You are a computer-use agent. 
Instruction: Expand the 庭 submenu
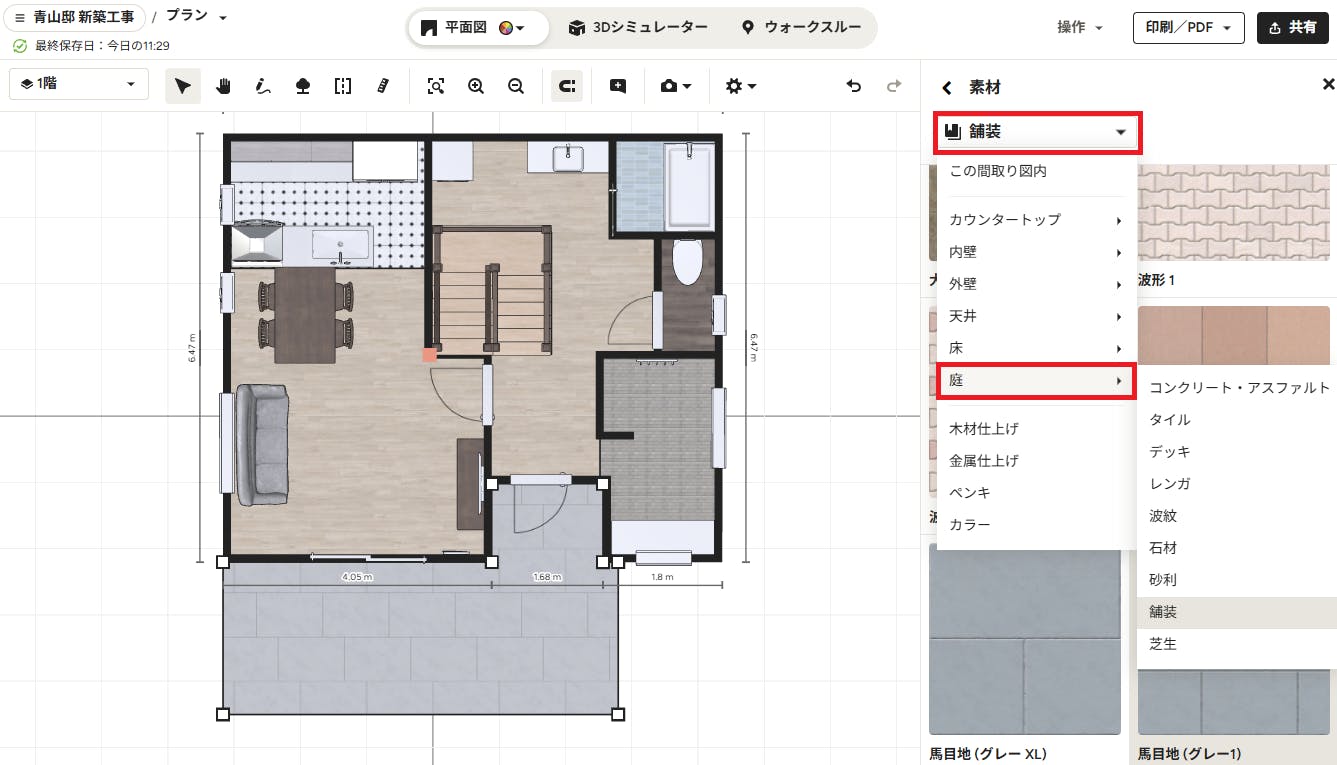click(1037, 381)
